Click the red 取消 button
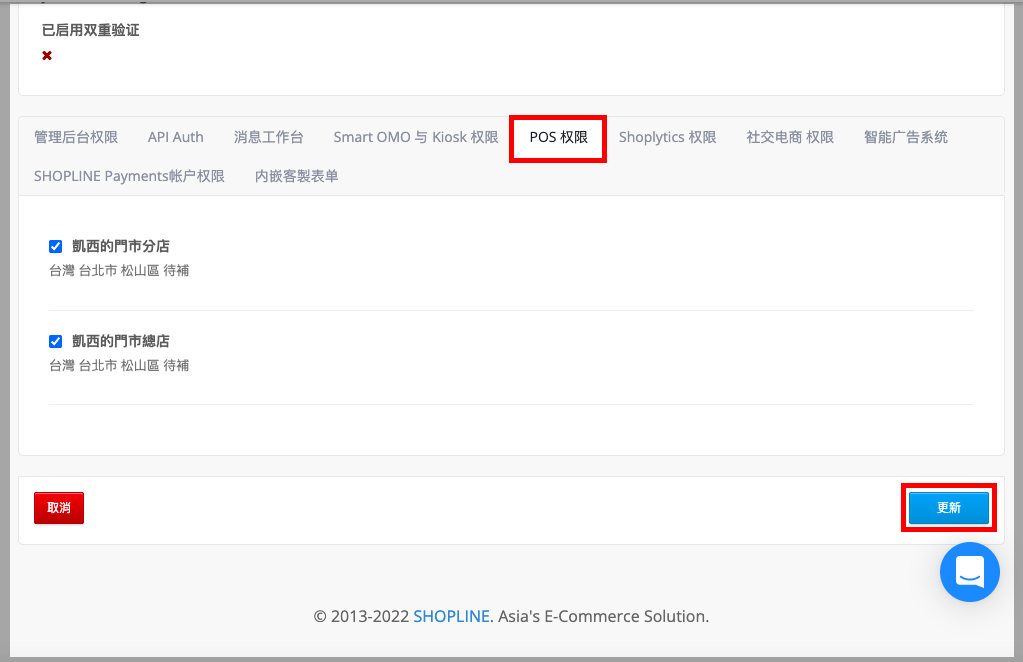The image size is (1023, 662). pos(59,507)
